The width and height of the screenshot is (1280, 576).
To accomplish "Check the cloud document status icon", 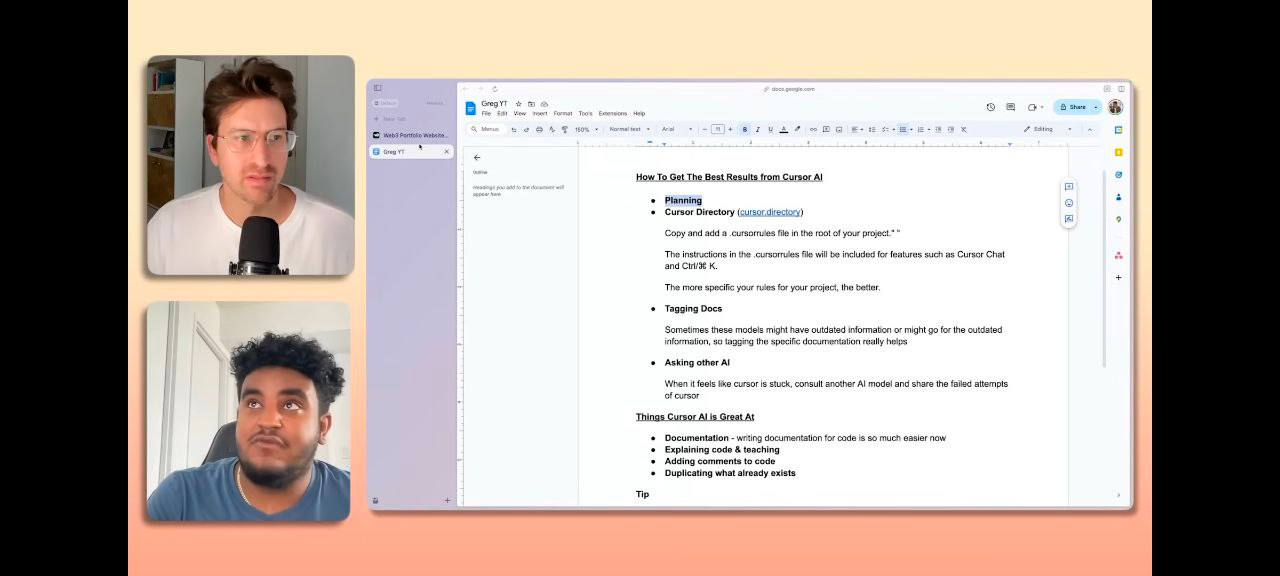I will click(544, 104).
